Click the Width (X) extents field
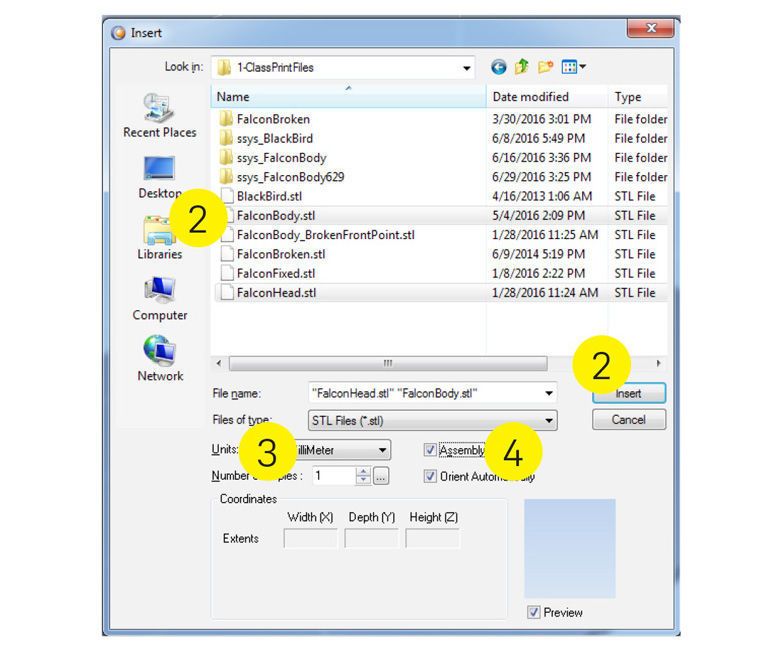Viewport: 781px width, 650px height. (x=310, y=538)
